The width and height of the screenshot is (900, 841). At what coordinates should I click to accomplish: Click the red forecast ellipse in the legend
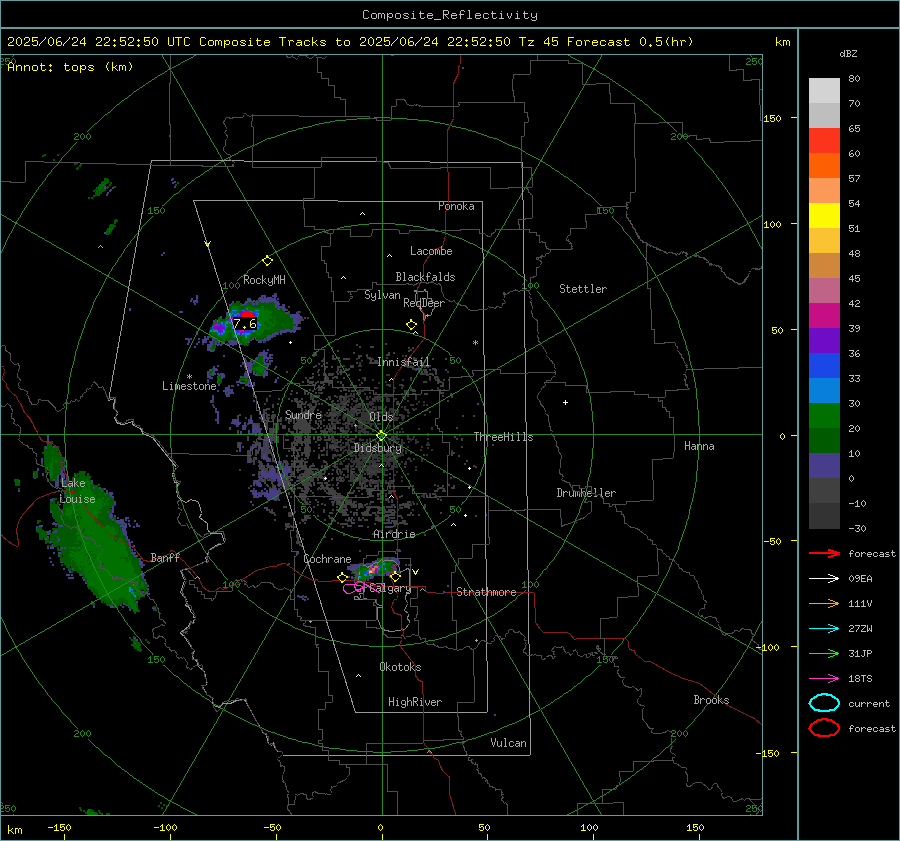click(824, 728)
